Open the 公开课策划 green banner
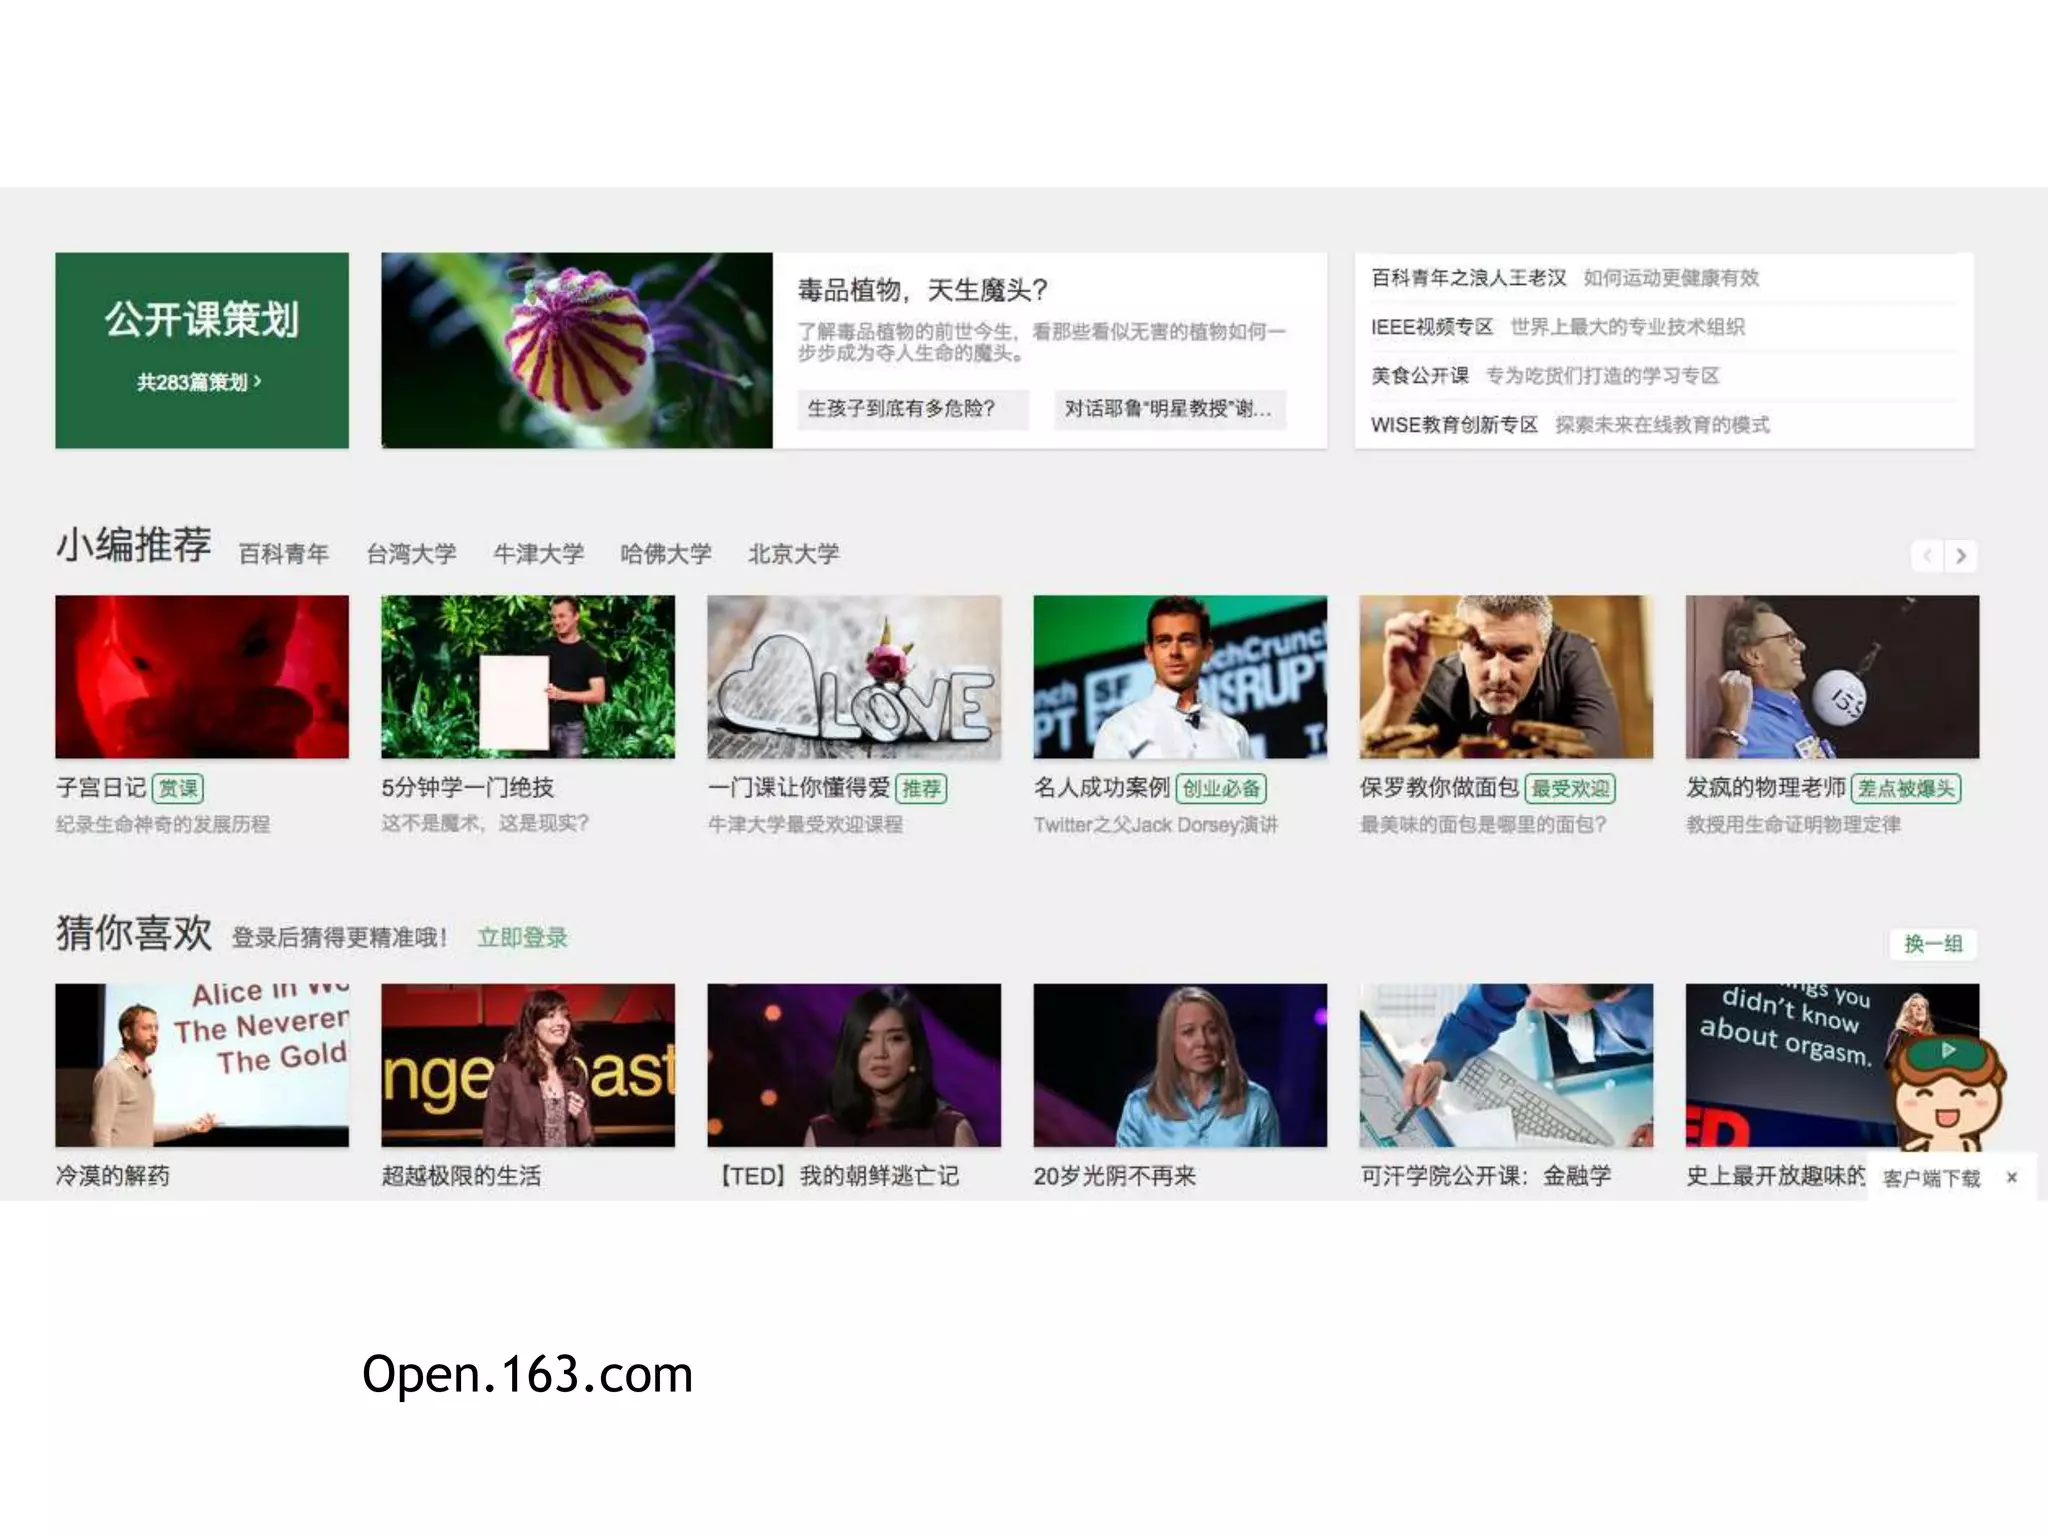 click(202, 320)
